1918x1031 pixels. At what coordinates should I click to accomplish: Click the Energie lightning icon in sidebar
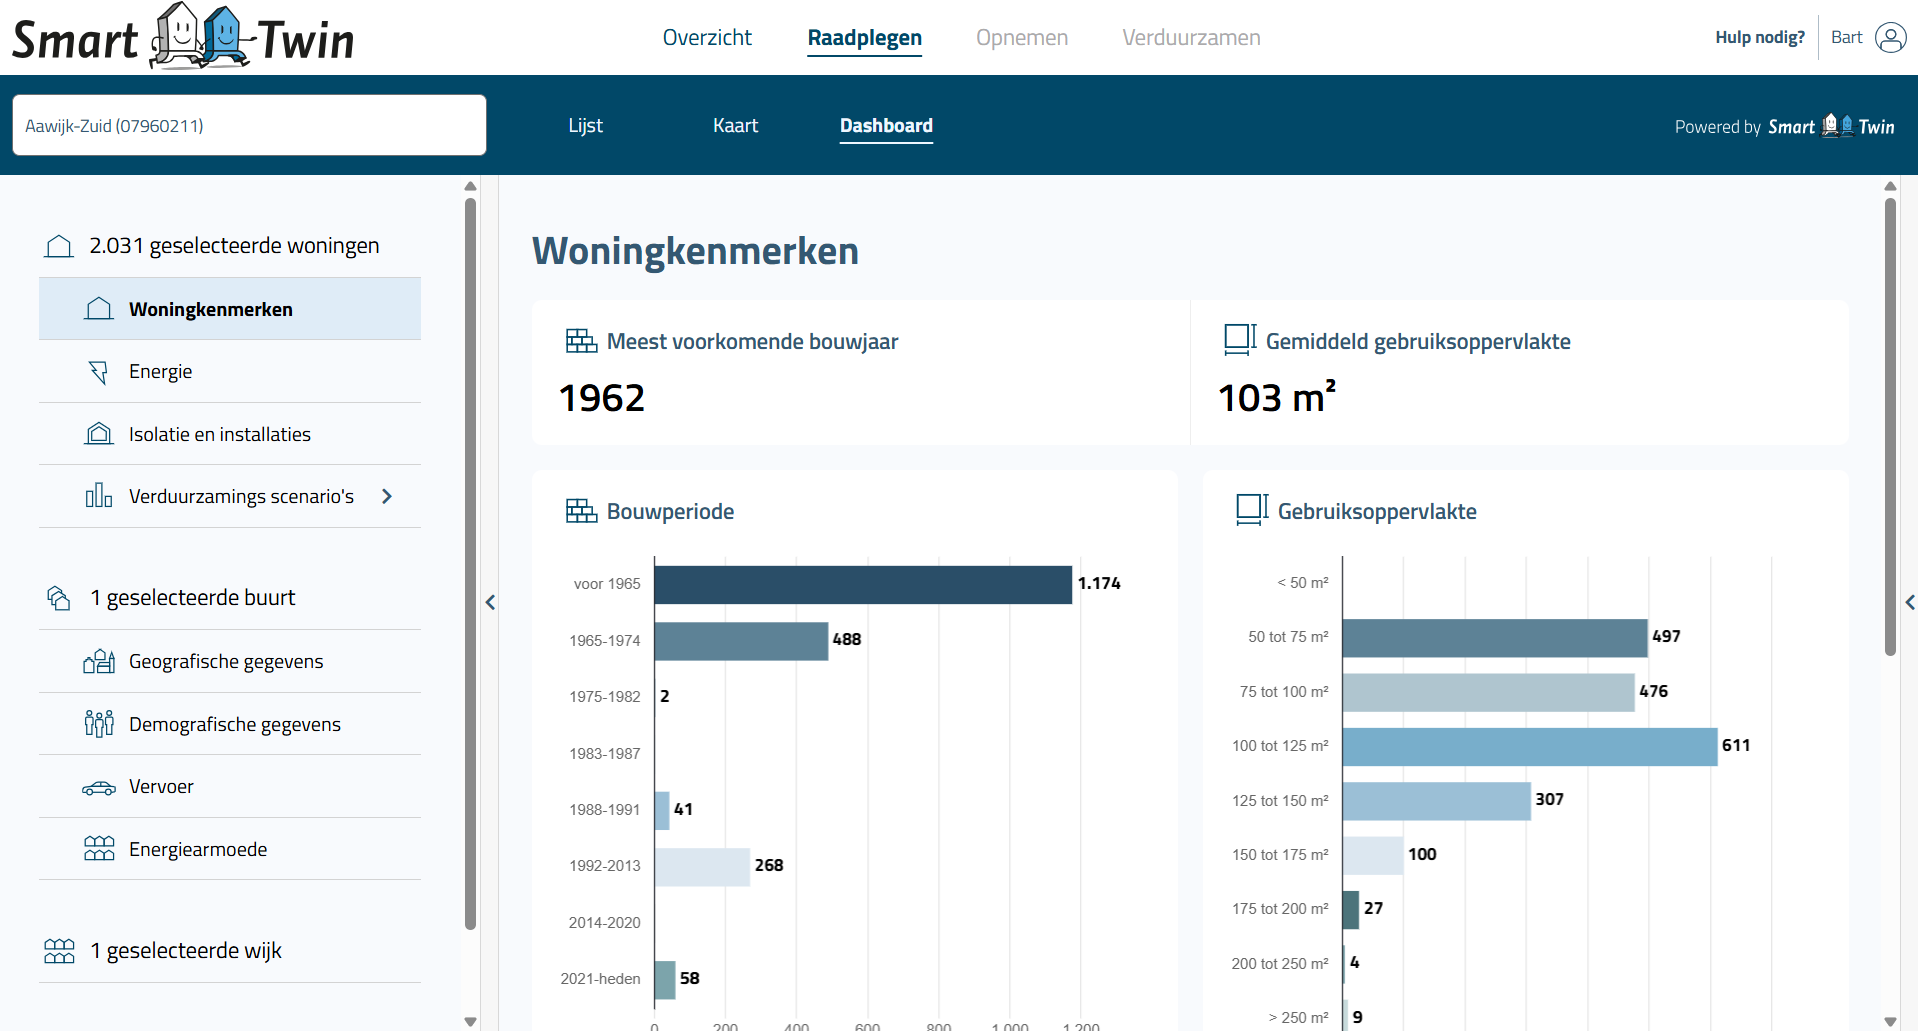click(98, 372)
